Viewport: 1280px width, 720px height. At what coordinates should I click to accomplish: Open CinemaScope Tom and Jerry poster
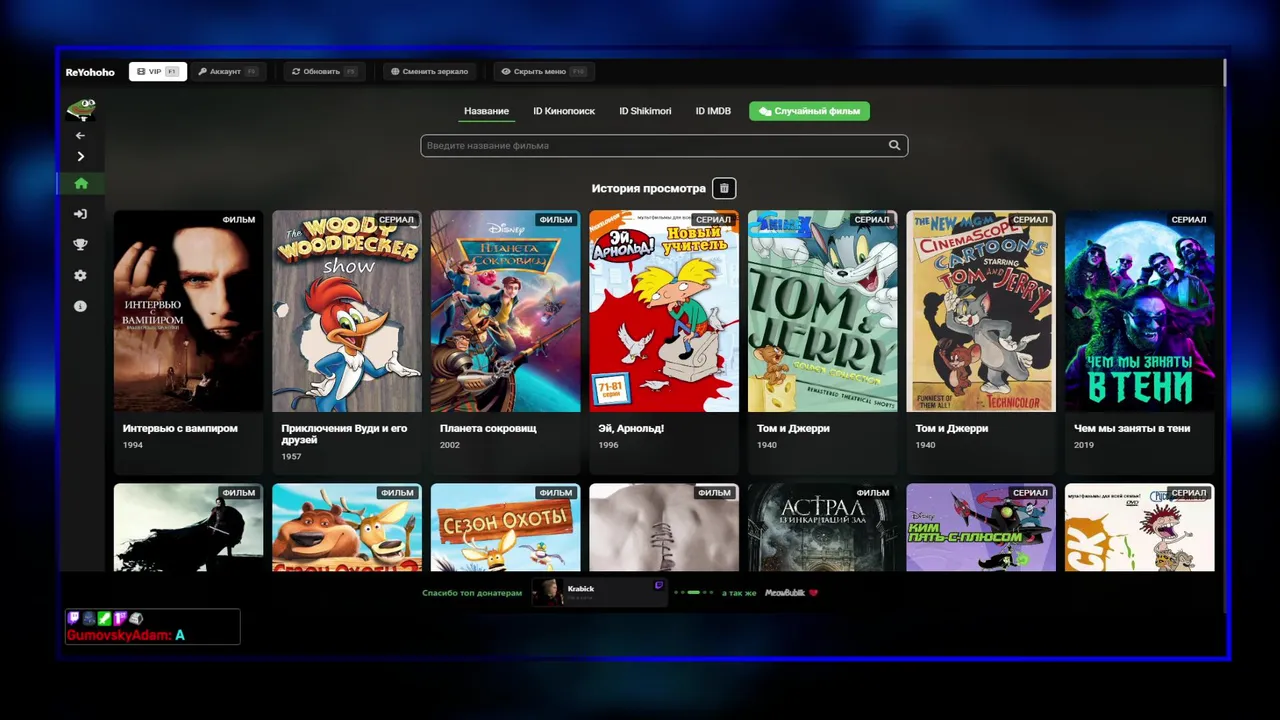(981, 311)
